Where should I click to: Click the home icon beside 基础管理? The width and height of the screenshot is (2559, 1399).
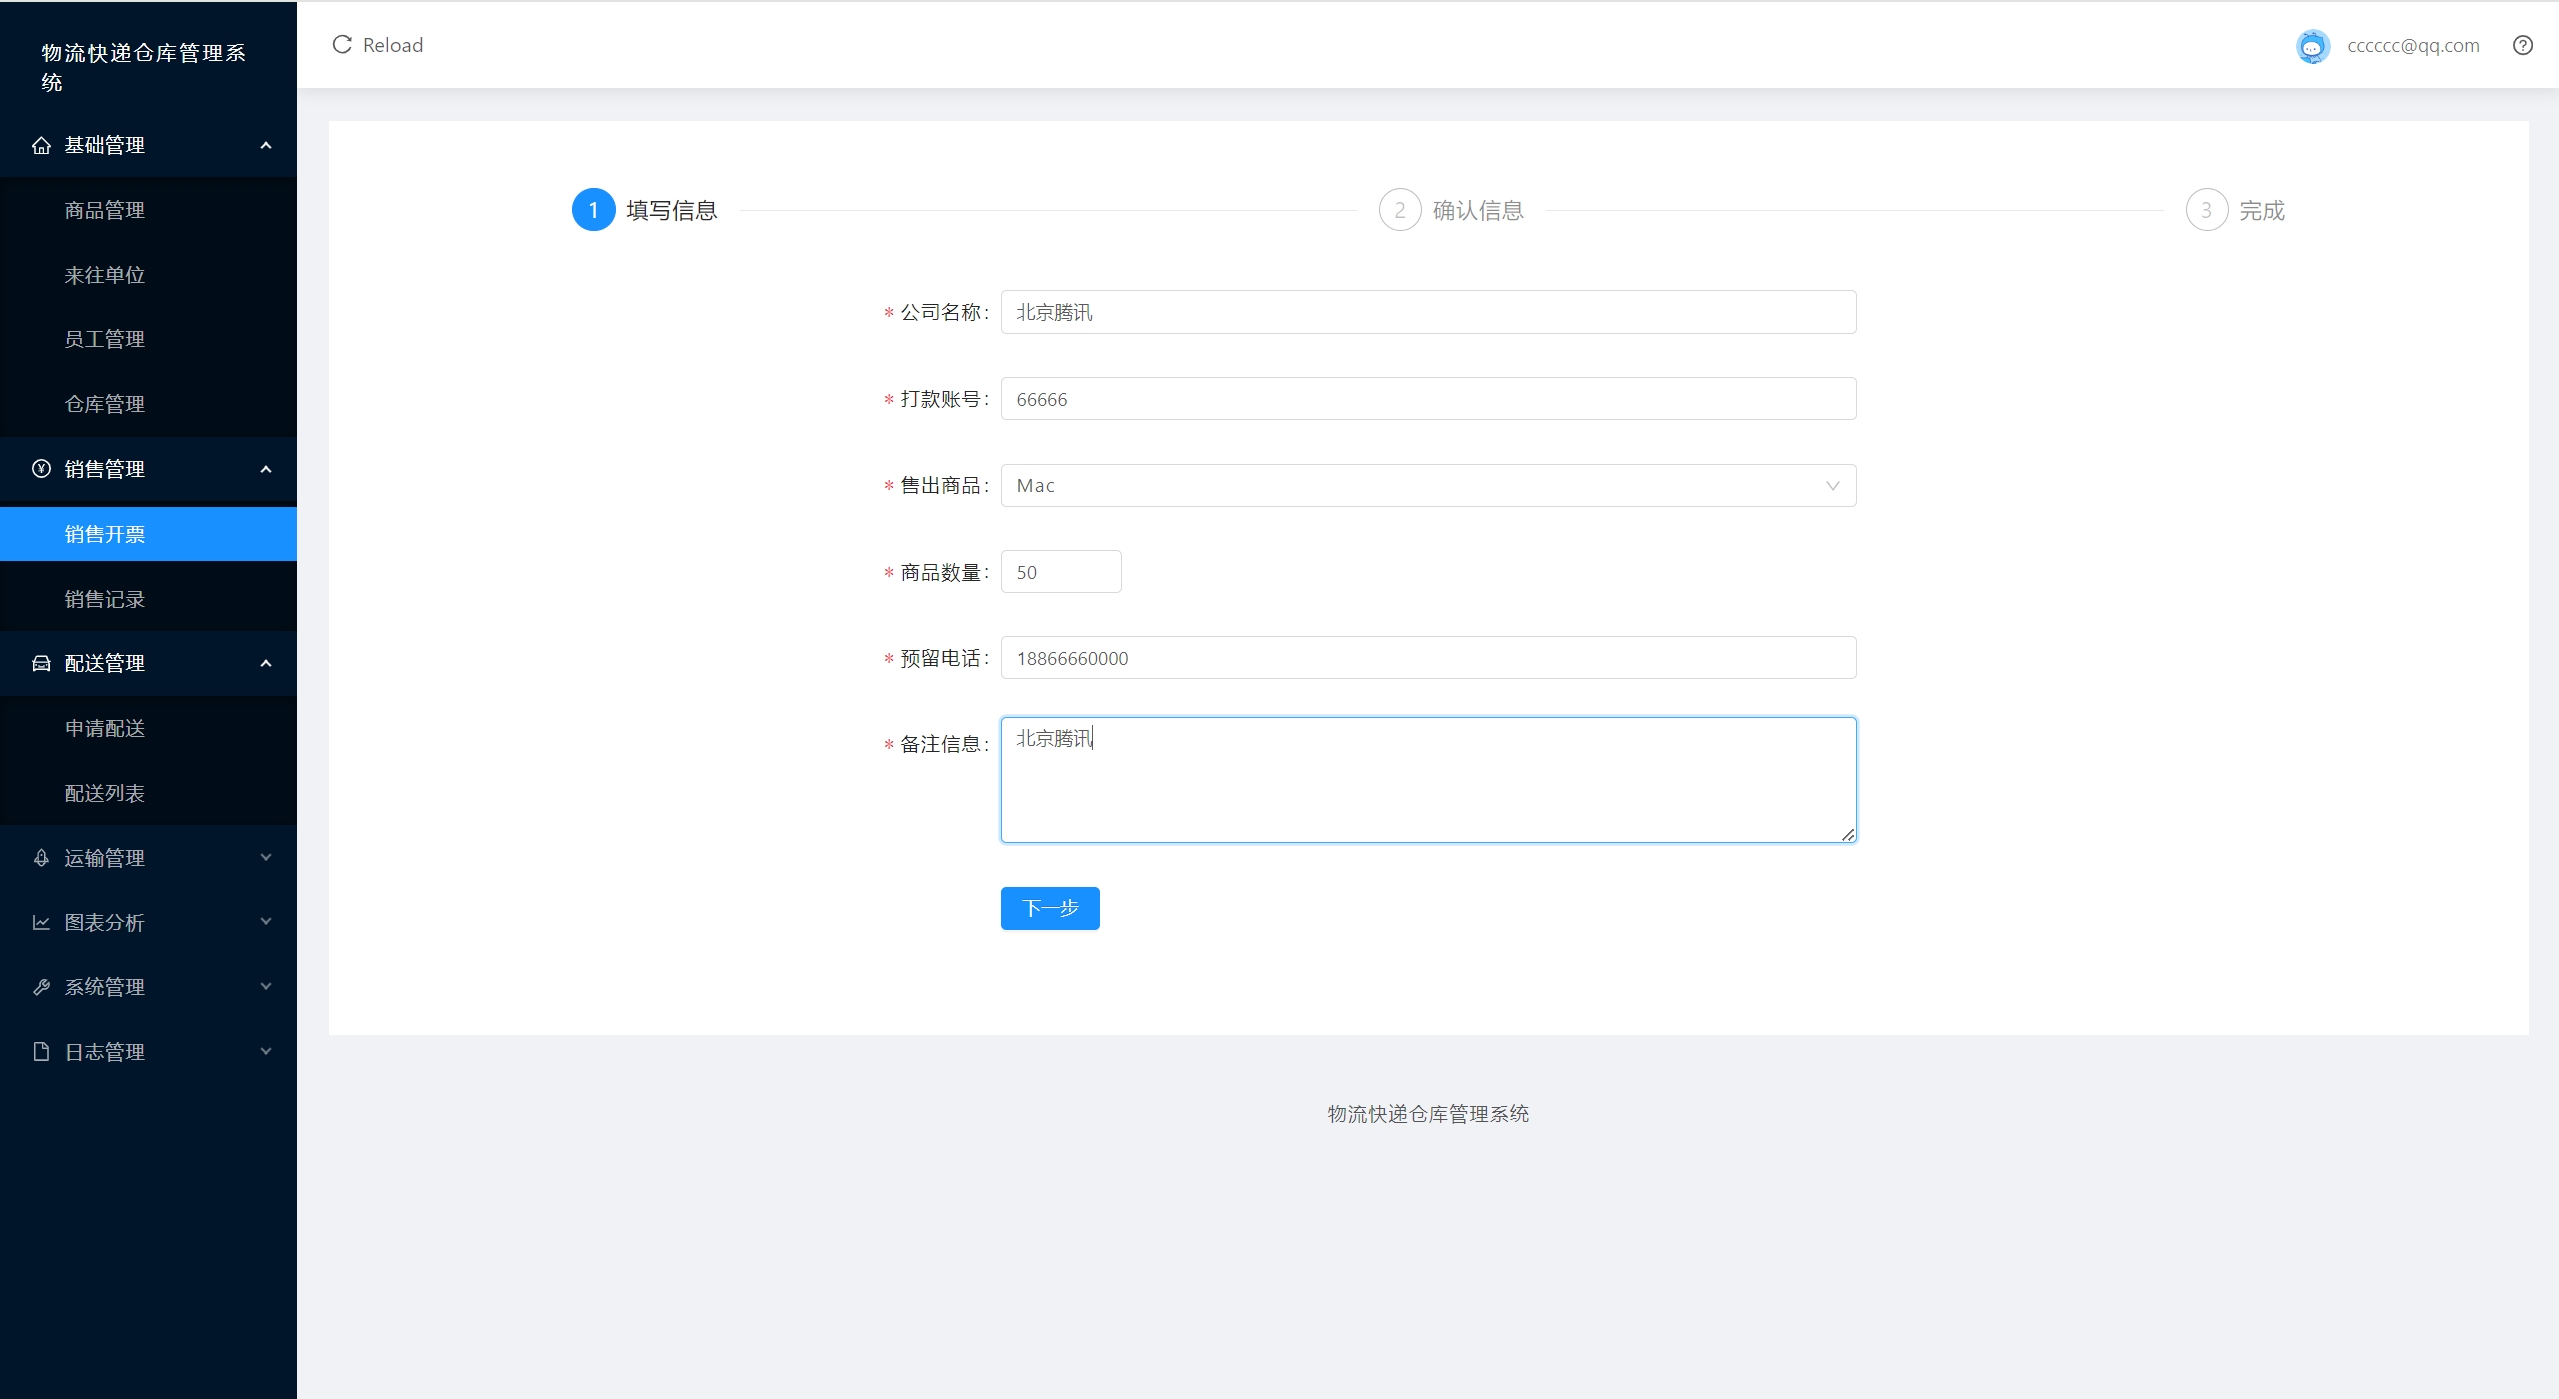click(x=41, y=145)
